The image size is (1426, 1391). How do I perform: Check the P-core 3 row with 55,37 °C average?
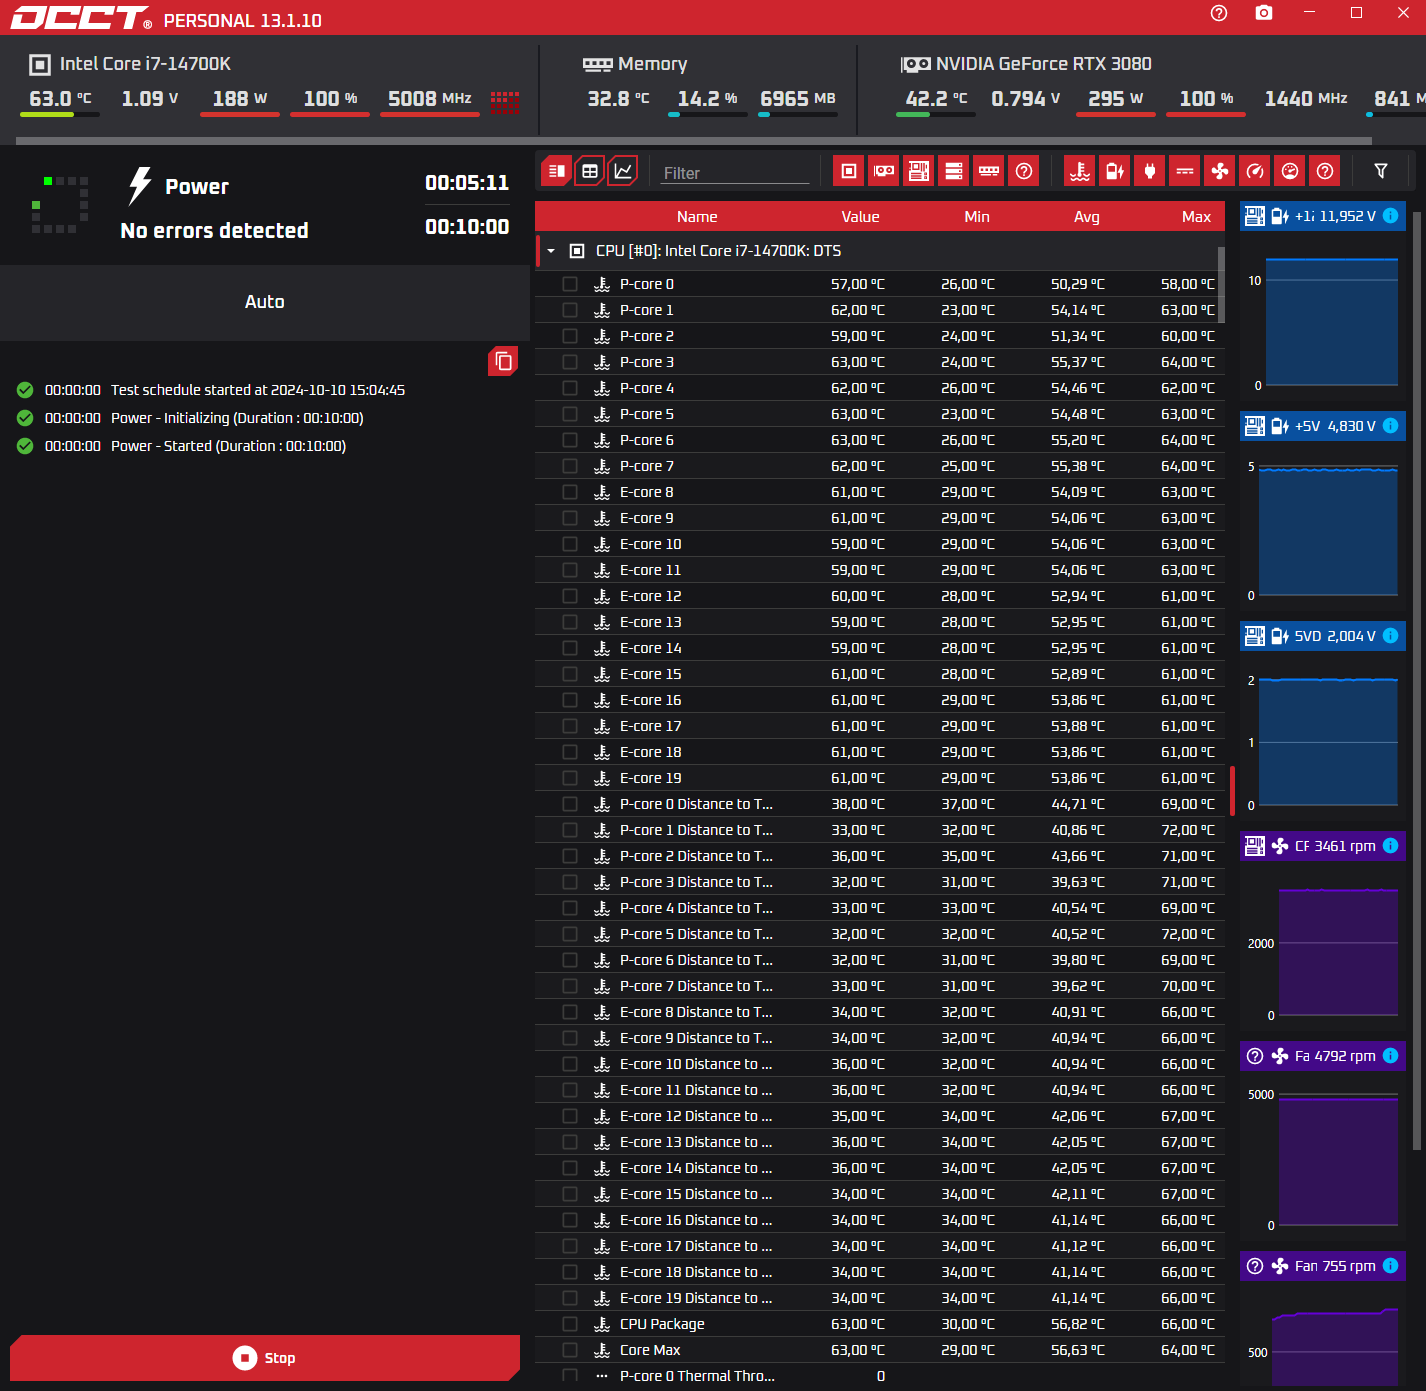[570, 362]
